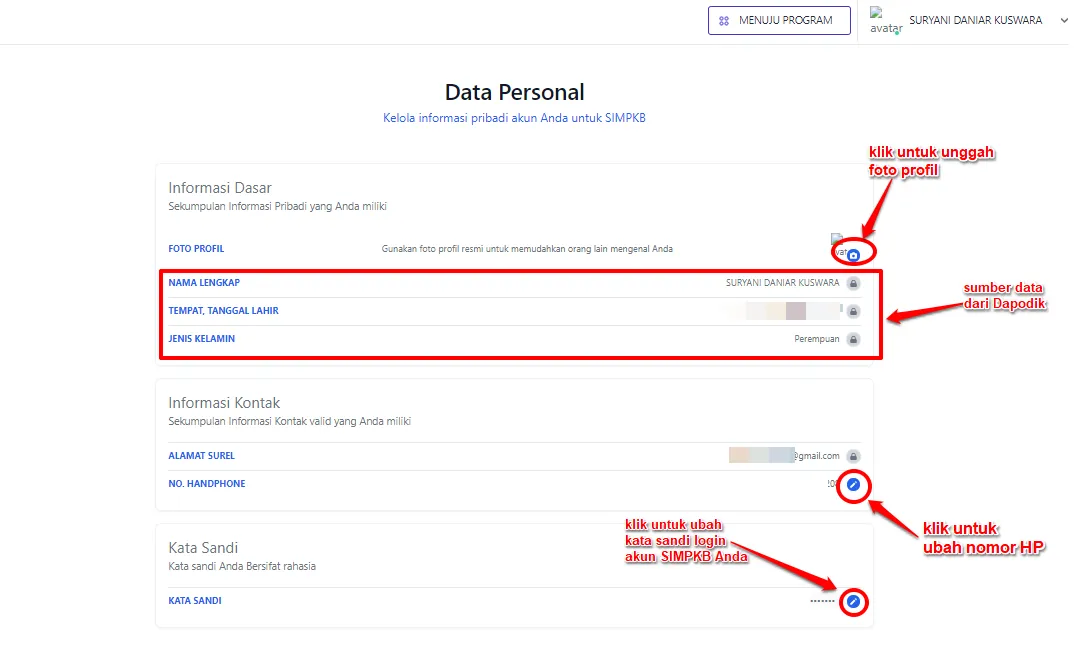This screenshot has width=1075, height=662.
Task: Open the SURYANI DANIAR KUSWARA account menu
Action: pos(975,20)
